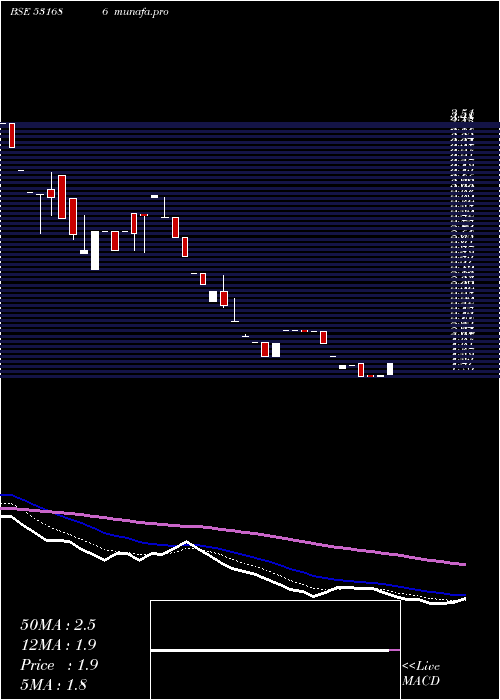Screen dimensions: 500x700
Task: Click the BSE 53168 ticker label
Action: 36,12
